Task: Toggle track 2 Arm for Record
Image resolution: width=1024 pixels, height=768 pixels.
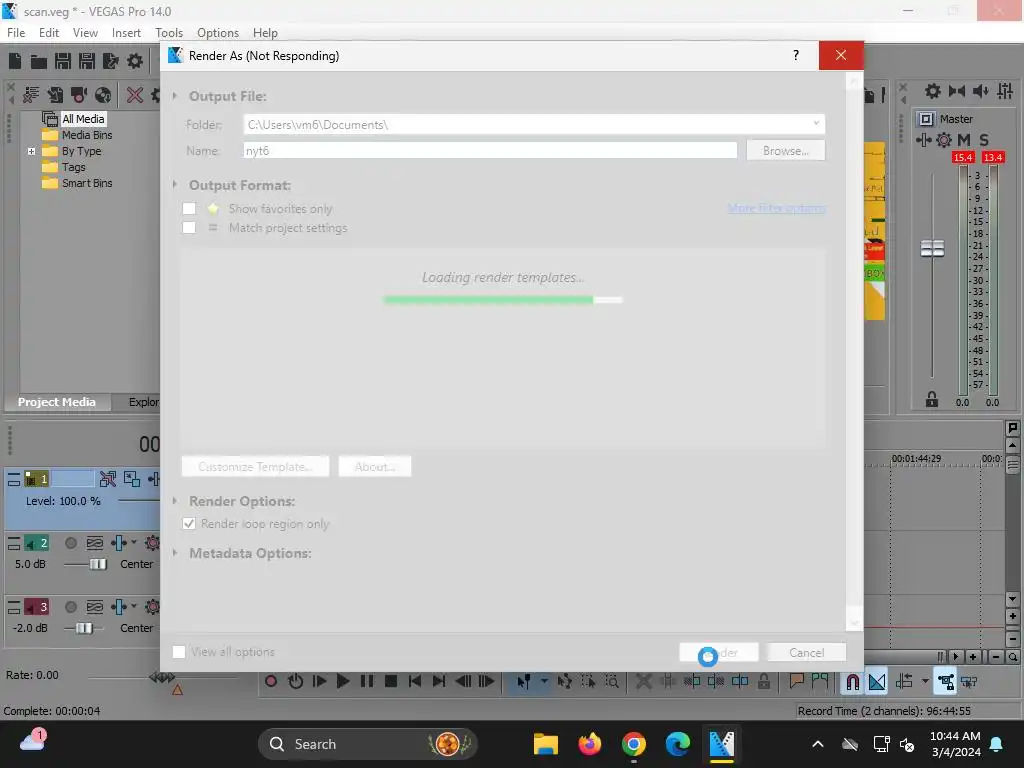Action: (x=71, y=543)
